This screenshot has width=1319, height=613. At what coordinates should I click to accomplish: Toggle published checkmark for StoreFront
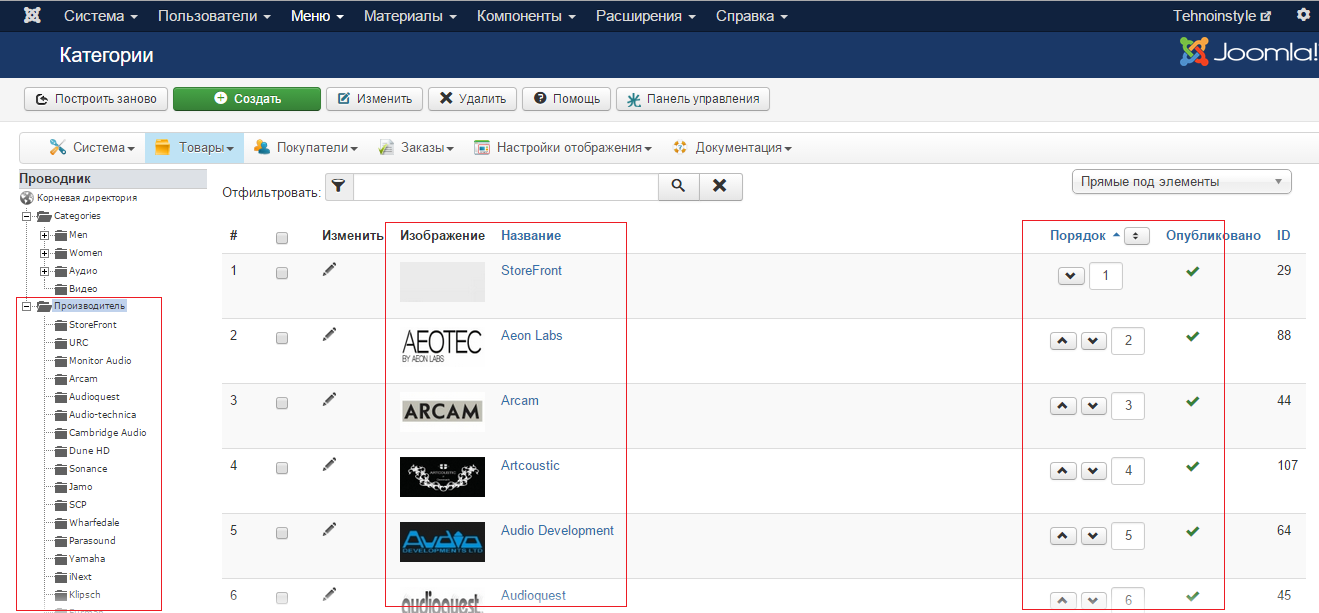tap(1192, 271)
